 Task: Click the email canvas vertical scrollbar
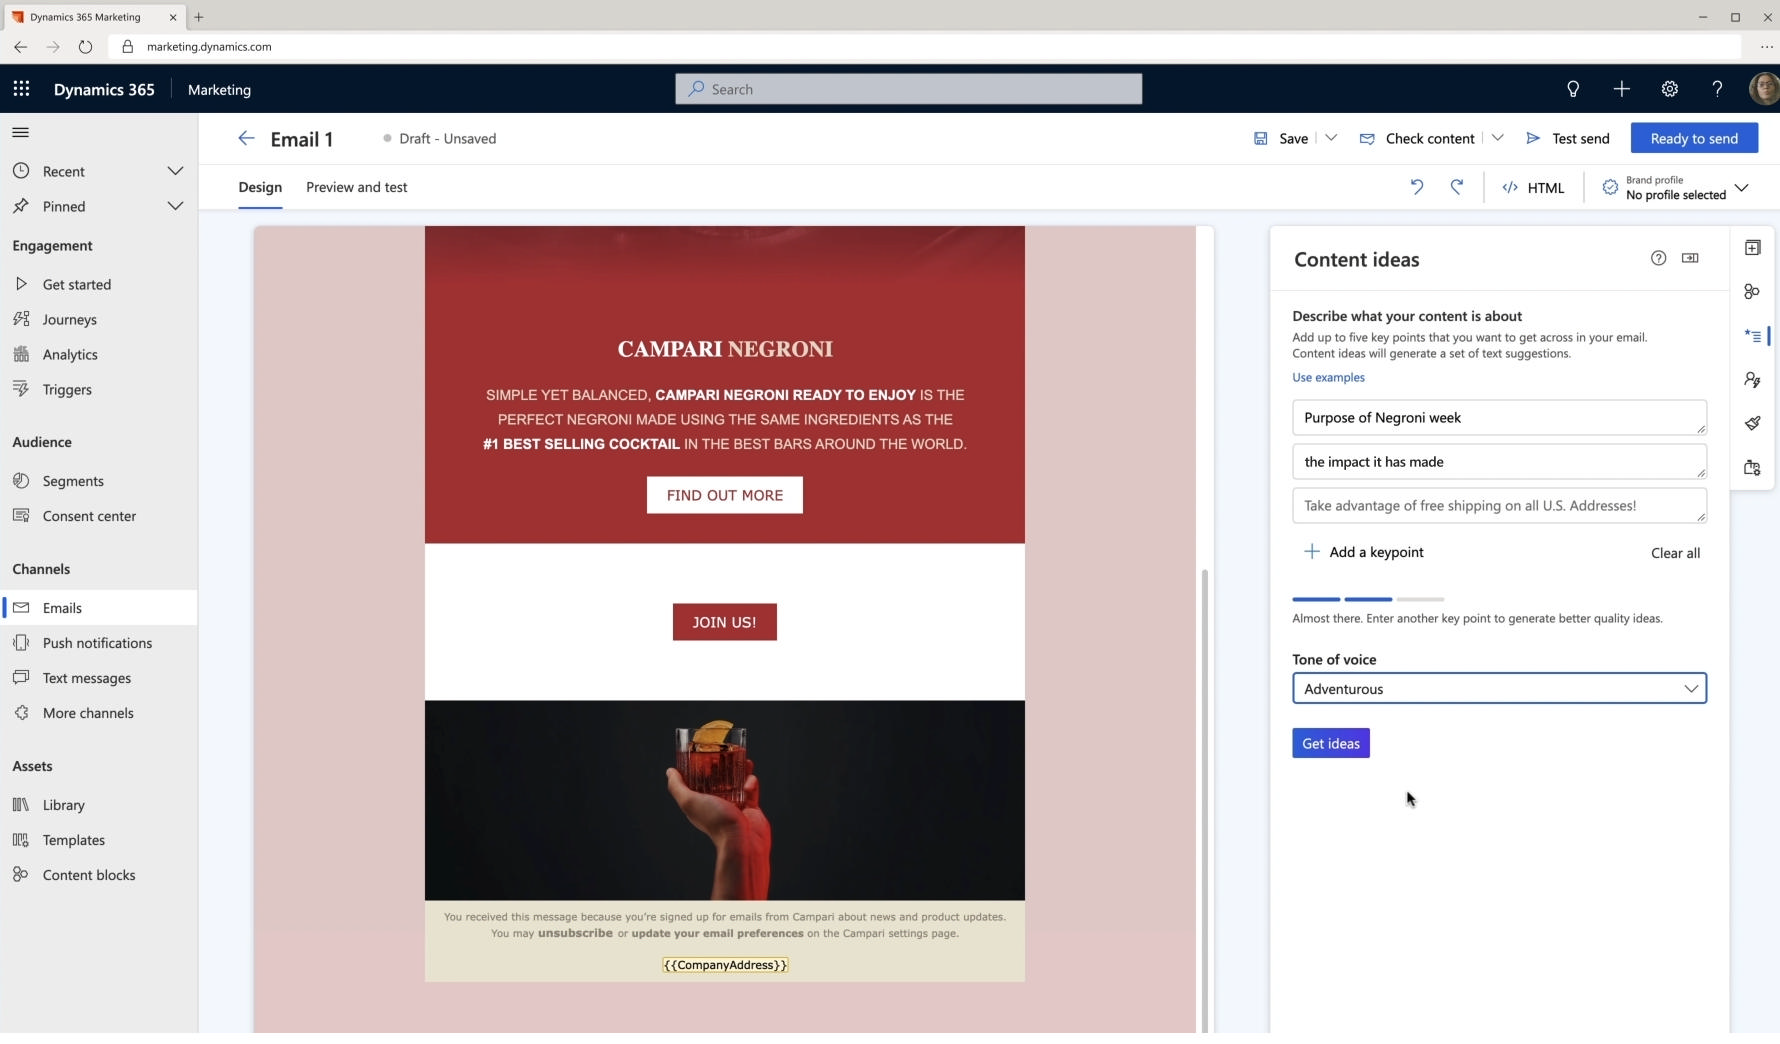[1204, 800]
